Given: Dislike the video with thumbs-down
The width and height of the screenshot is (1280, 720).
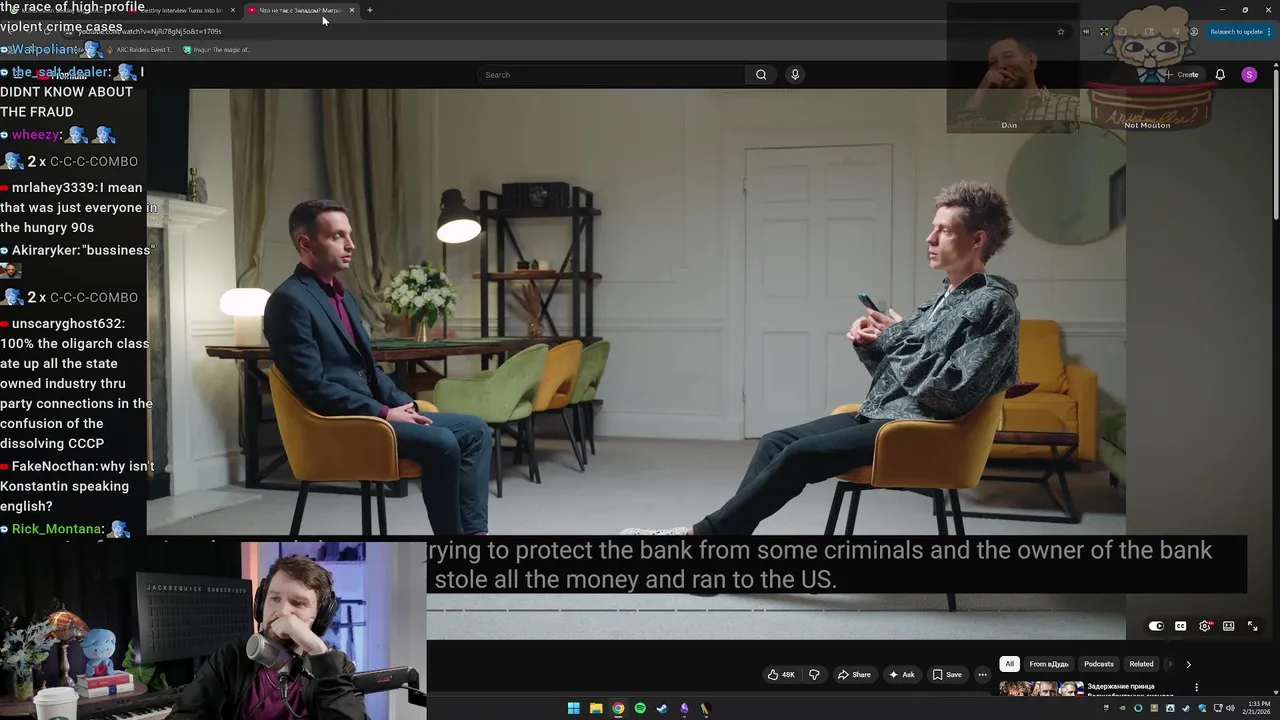Looking at the screenshot, I should pos(814,674).
